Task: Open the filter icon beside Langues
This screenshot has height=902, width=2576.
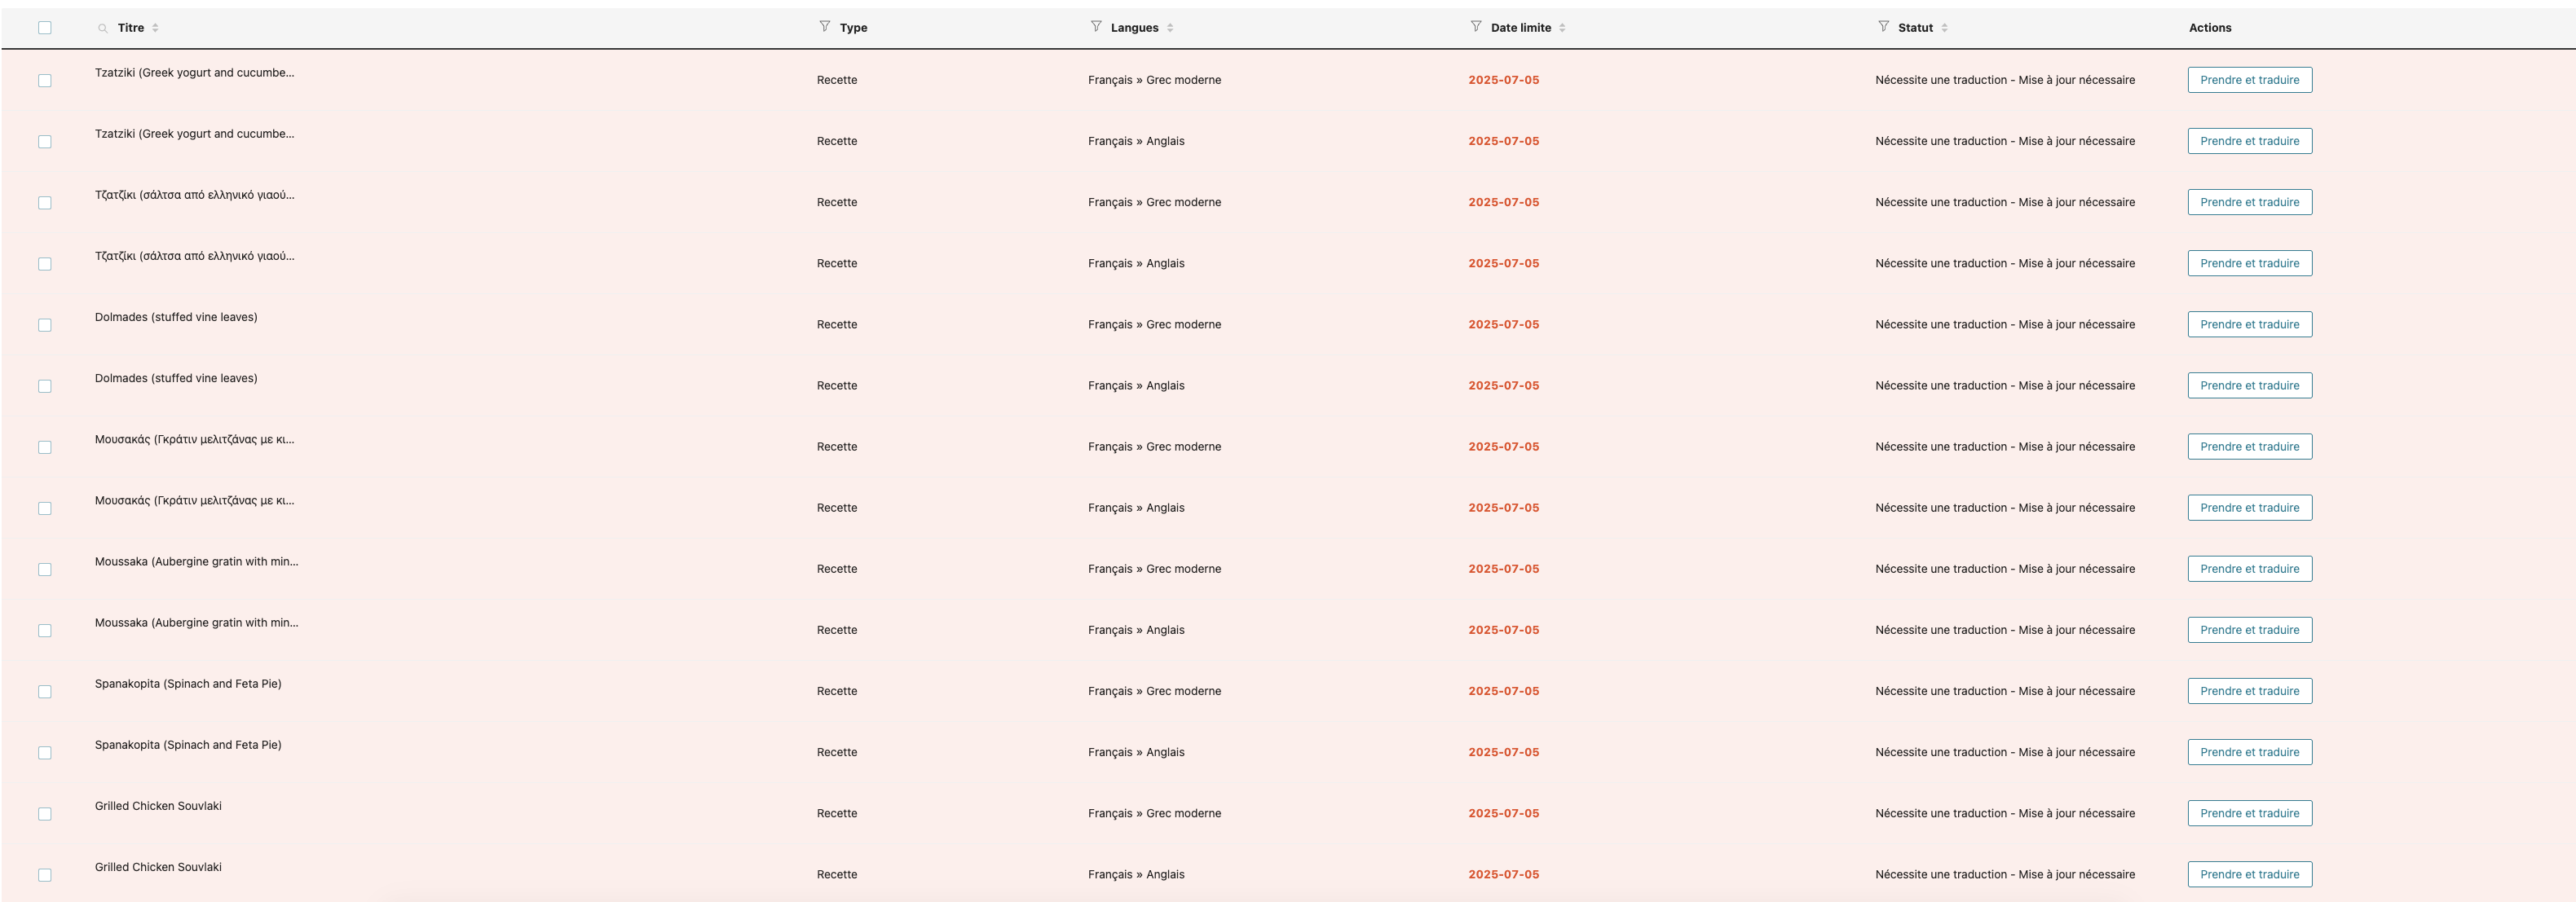Action: [x=1096, y=26]
